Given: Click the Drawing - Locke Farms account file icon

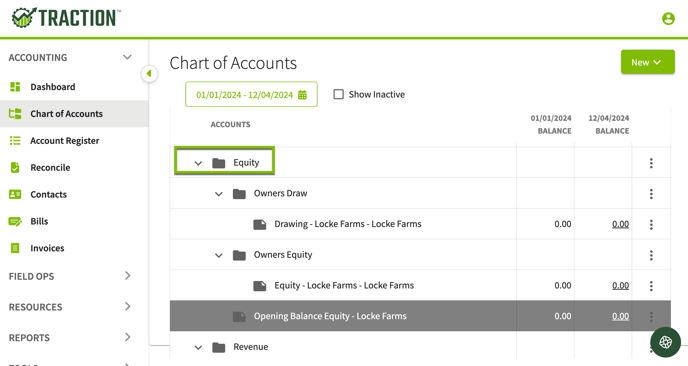Looking at the screenshot, I should pos(260,225).
